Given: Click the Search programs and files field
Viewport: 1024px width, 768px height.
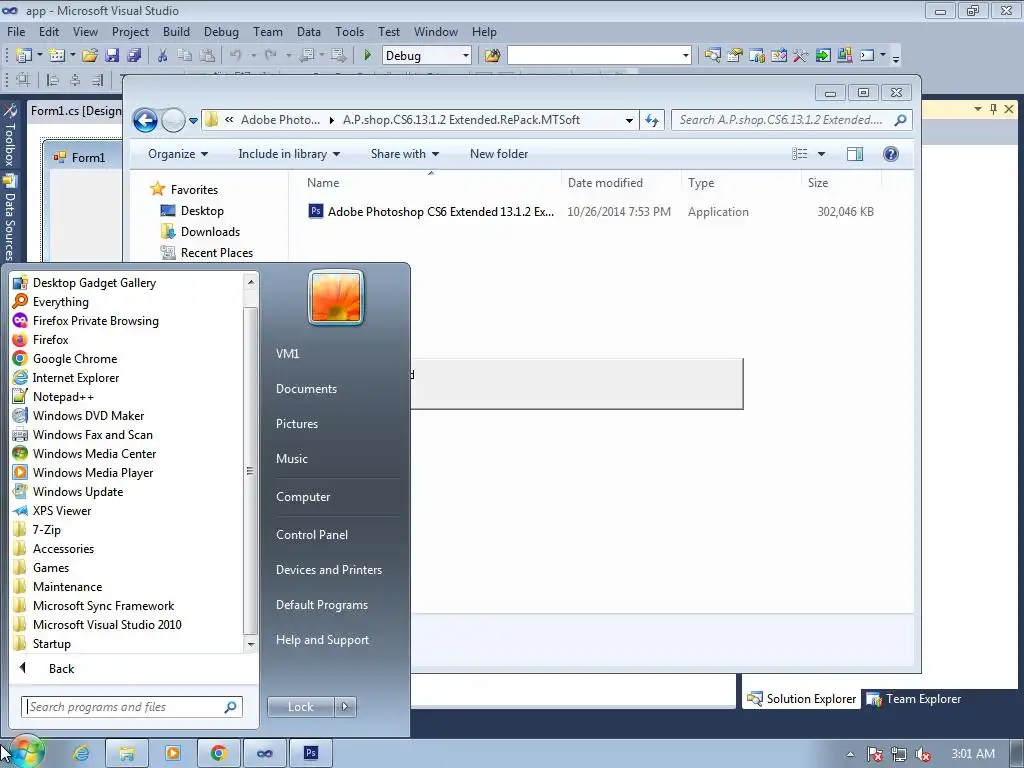Looking at the screenshot, I should click(x=132, y=707).
